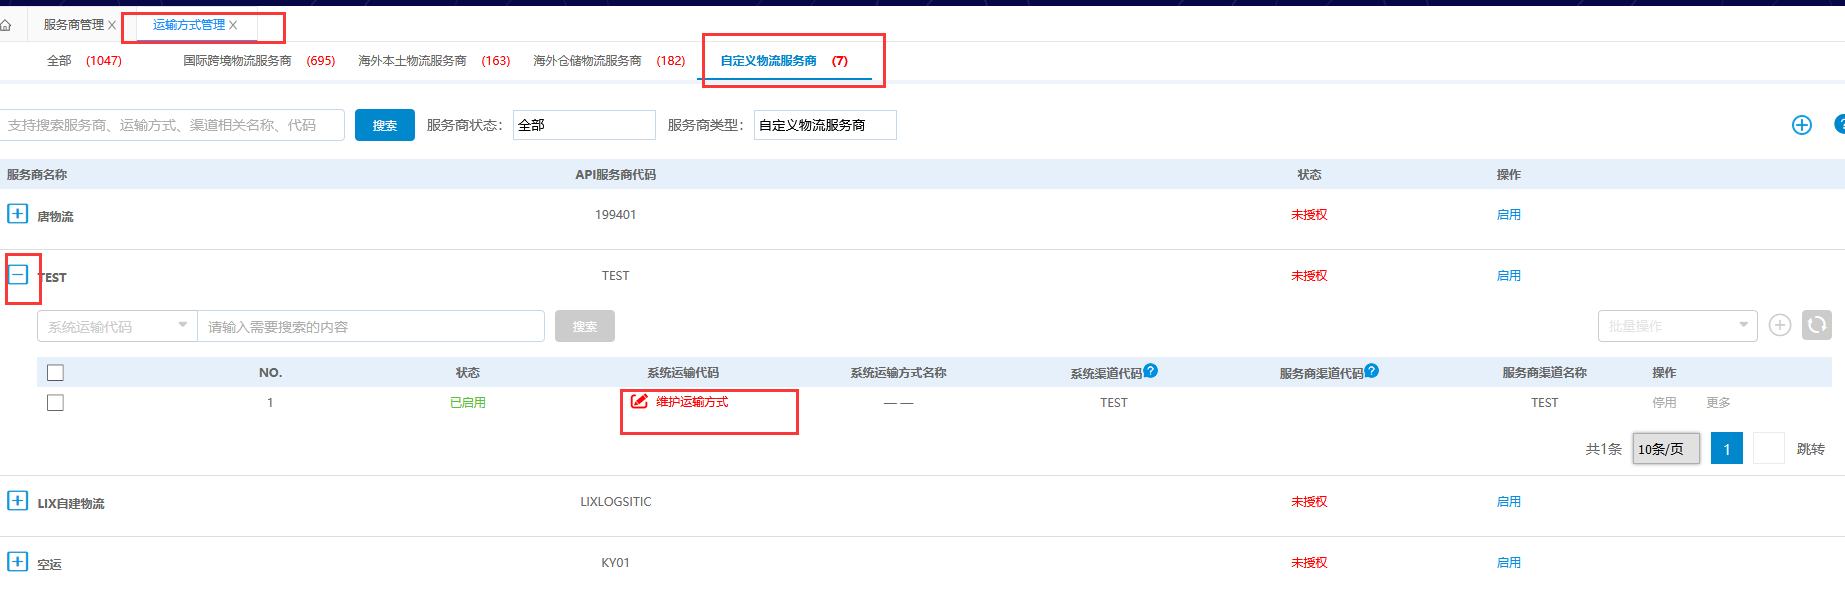Click the blue add provider plus icon
Image resolution: width=1845 pixels, height=589 pixels.
[1801, 125]
